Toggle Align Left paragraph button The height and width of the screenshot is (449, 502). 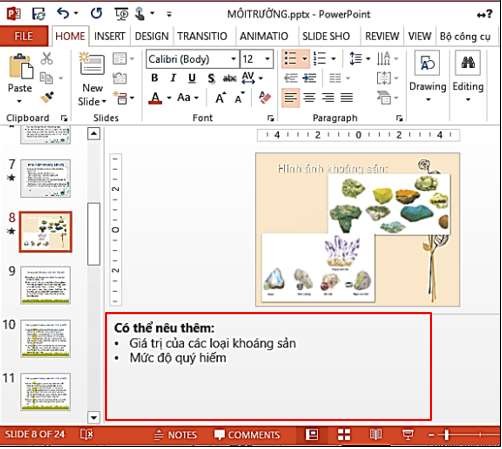point(291,98)
